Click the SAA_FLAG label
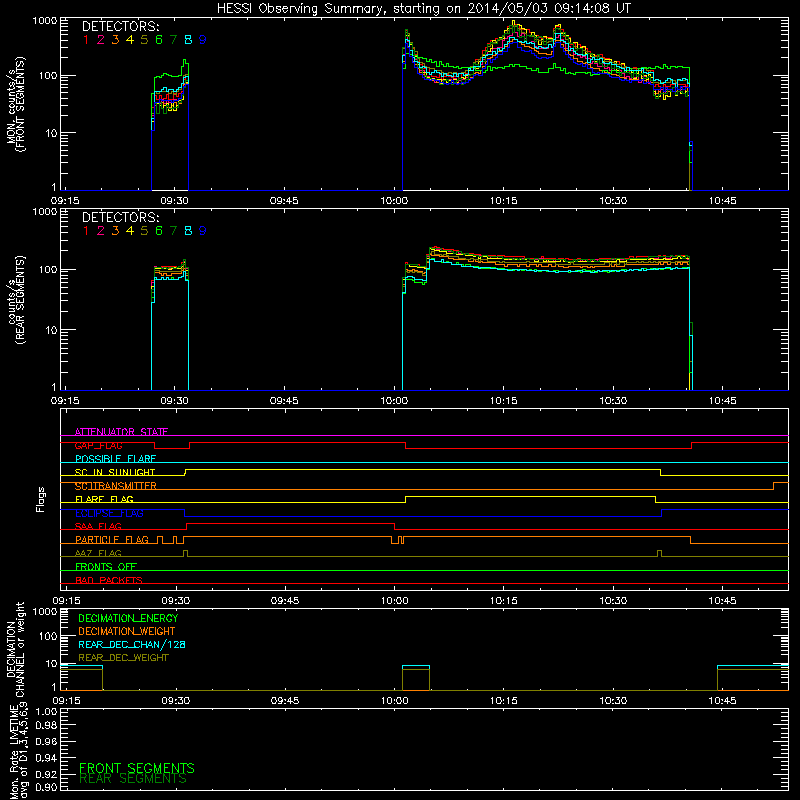The width and height of the screenshot is (800, 800). pos(98,526)
